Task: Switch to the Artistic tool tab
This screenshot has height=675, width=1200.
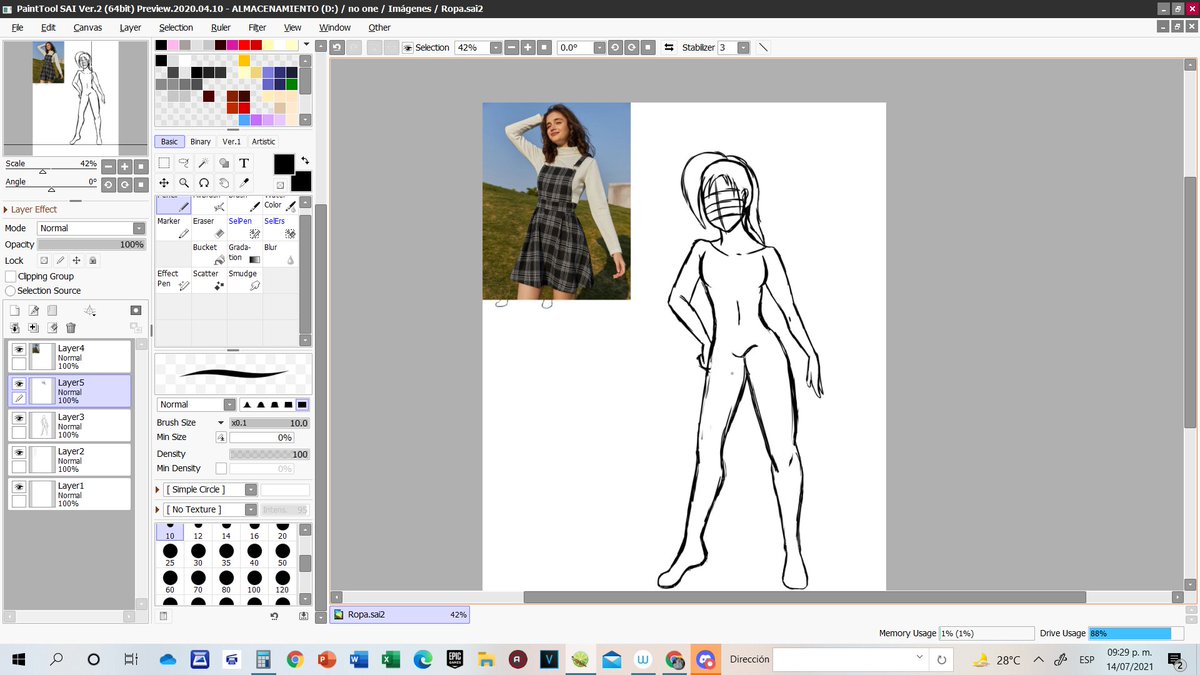Action: (x=263, y=141)
